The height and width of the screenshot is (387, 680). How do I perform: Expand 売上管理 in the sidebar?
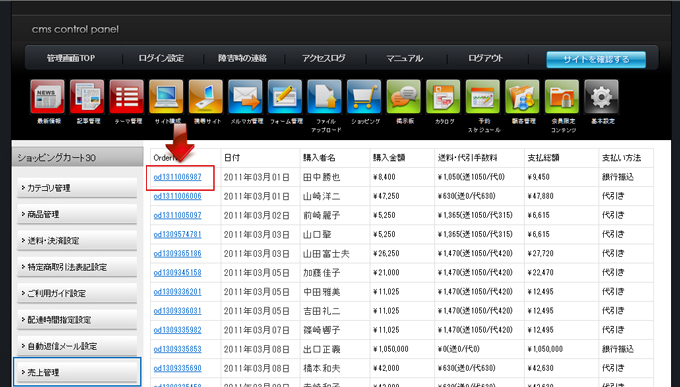click(77, 372)
